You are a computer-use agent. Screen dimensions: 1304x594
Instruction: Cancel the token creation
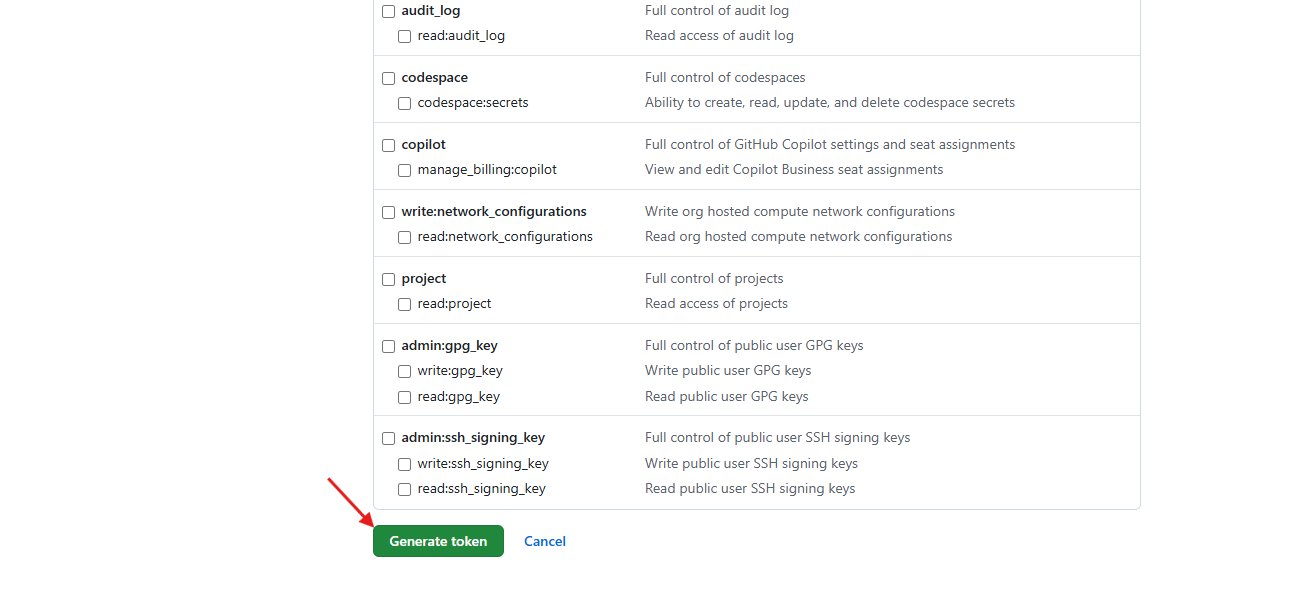545,541
